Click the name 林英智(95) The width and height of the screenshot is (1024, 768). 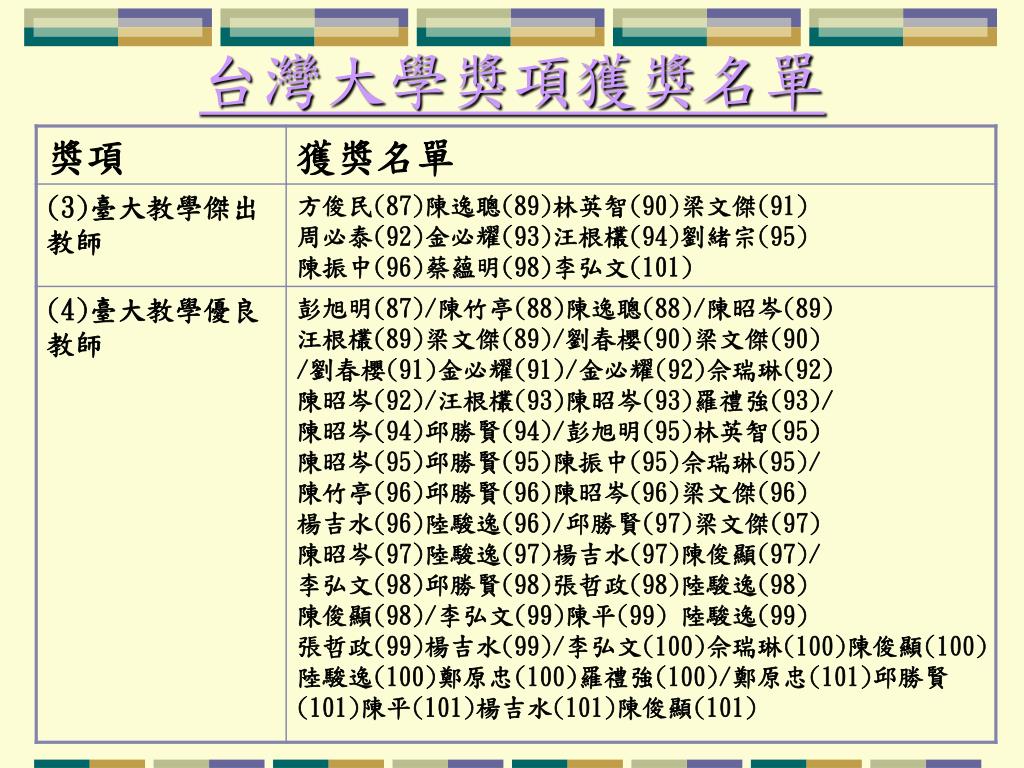click(x=758, y=431)
